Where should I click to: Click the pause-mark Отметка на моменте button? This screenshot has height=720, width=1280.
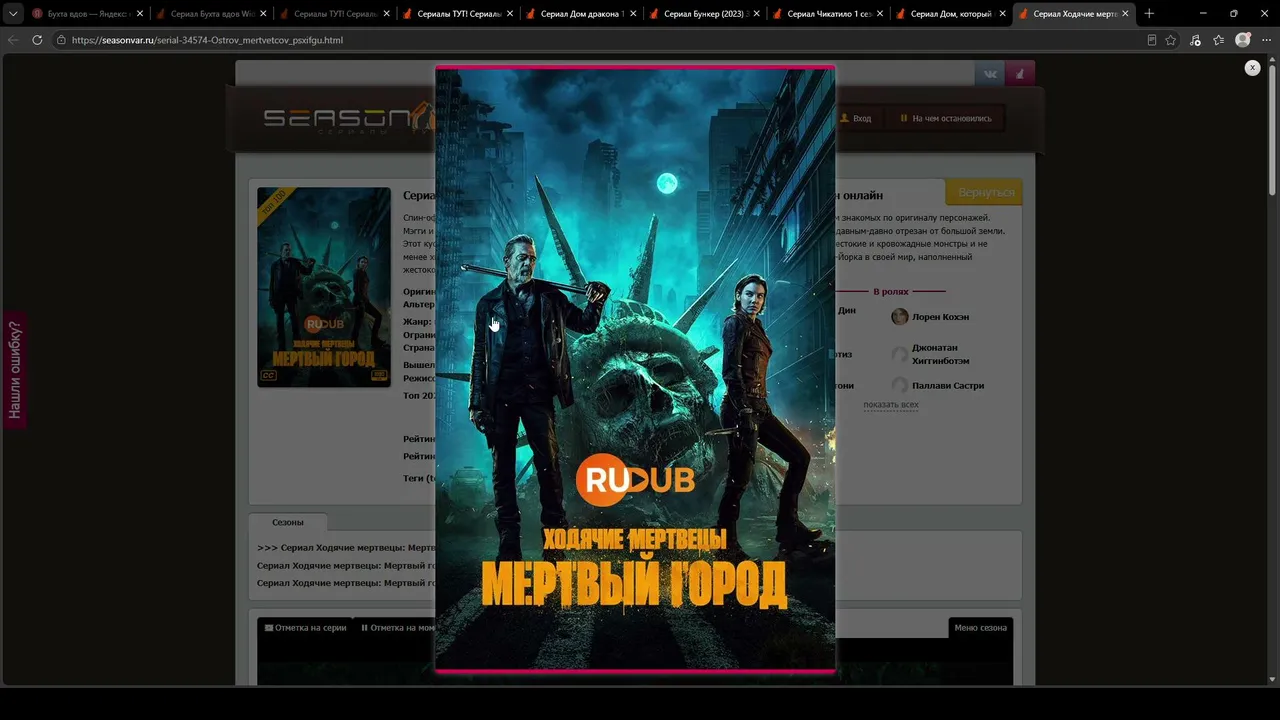click(x=398, y=628)
